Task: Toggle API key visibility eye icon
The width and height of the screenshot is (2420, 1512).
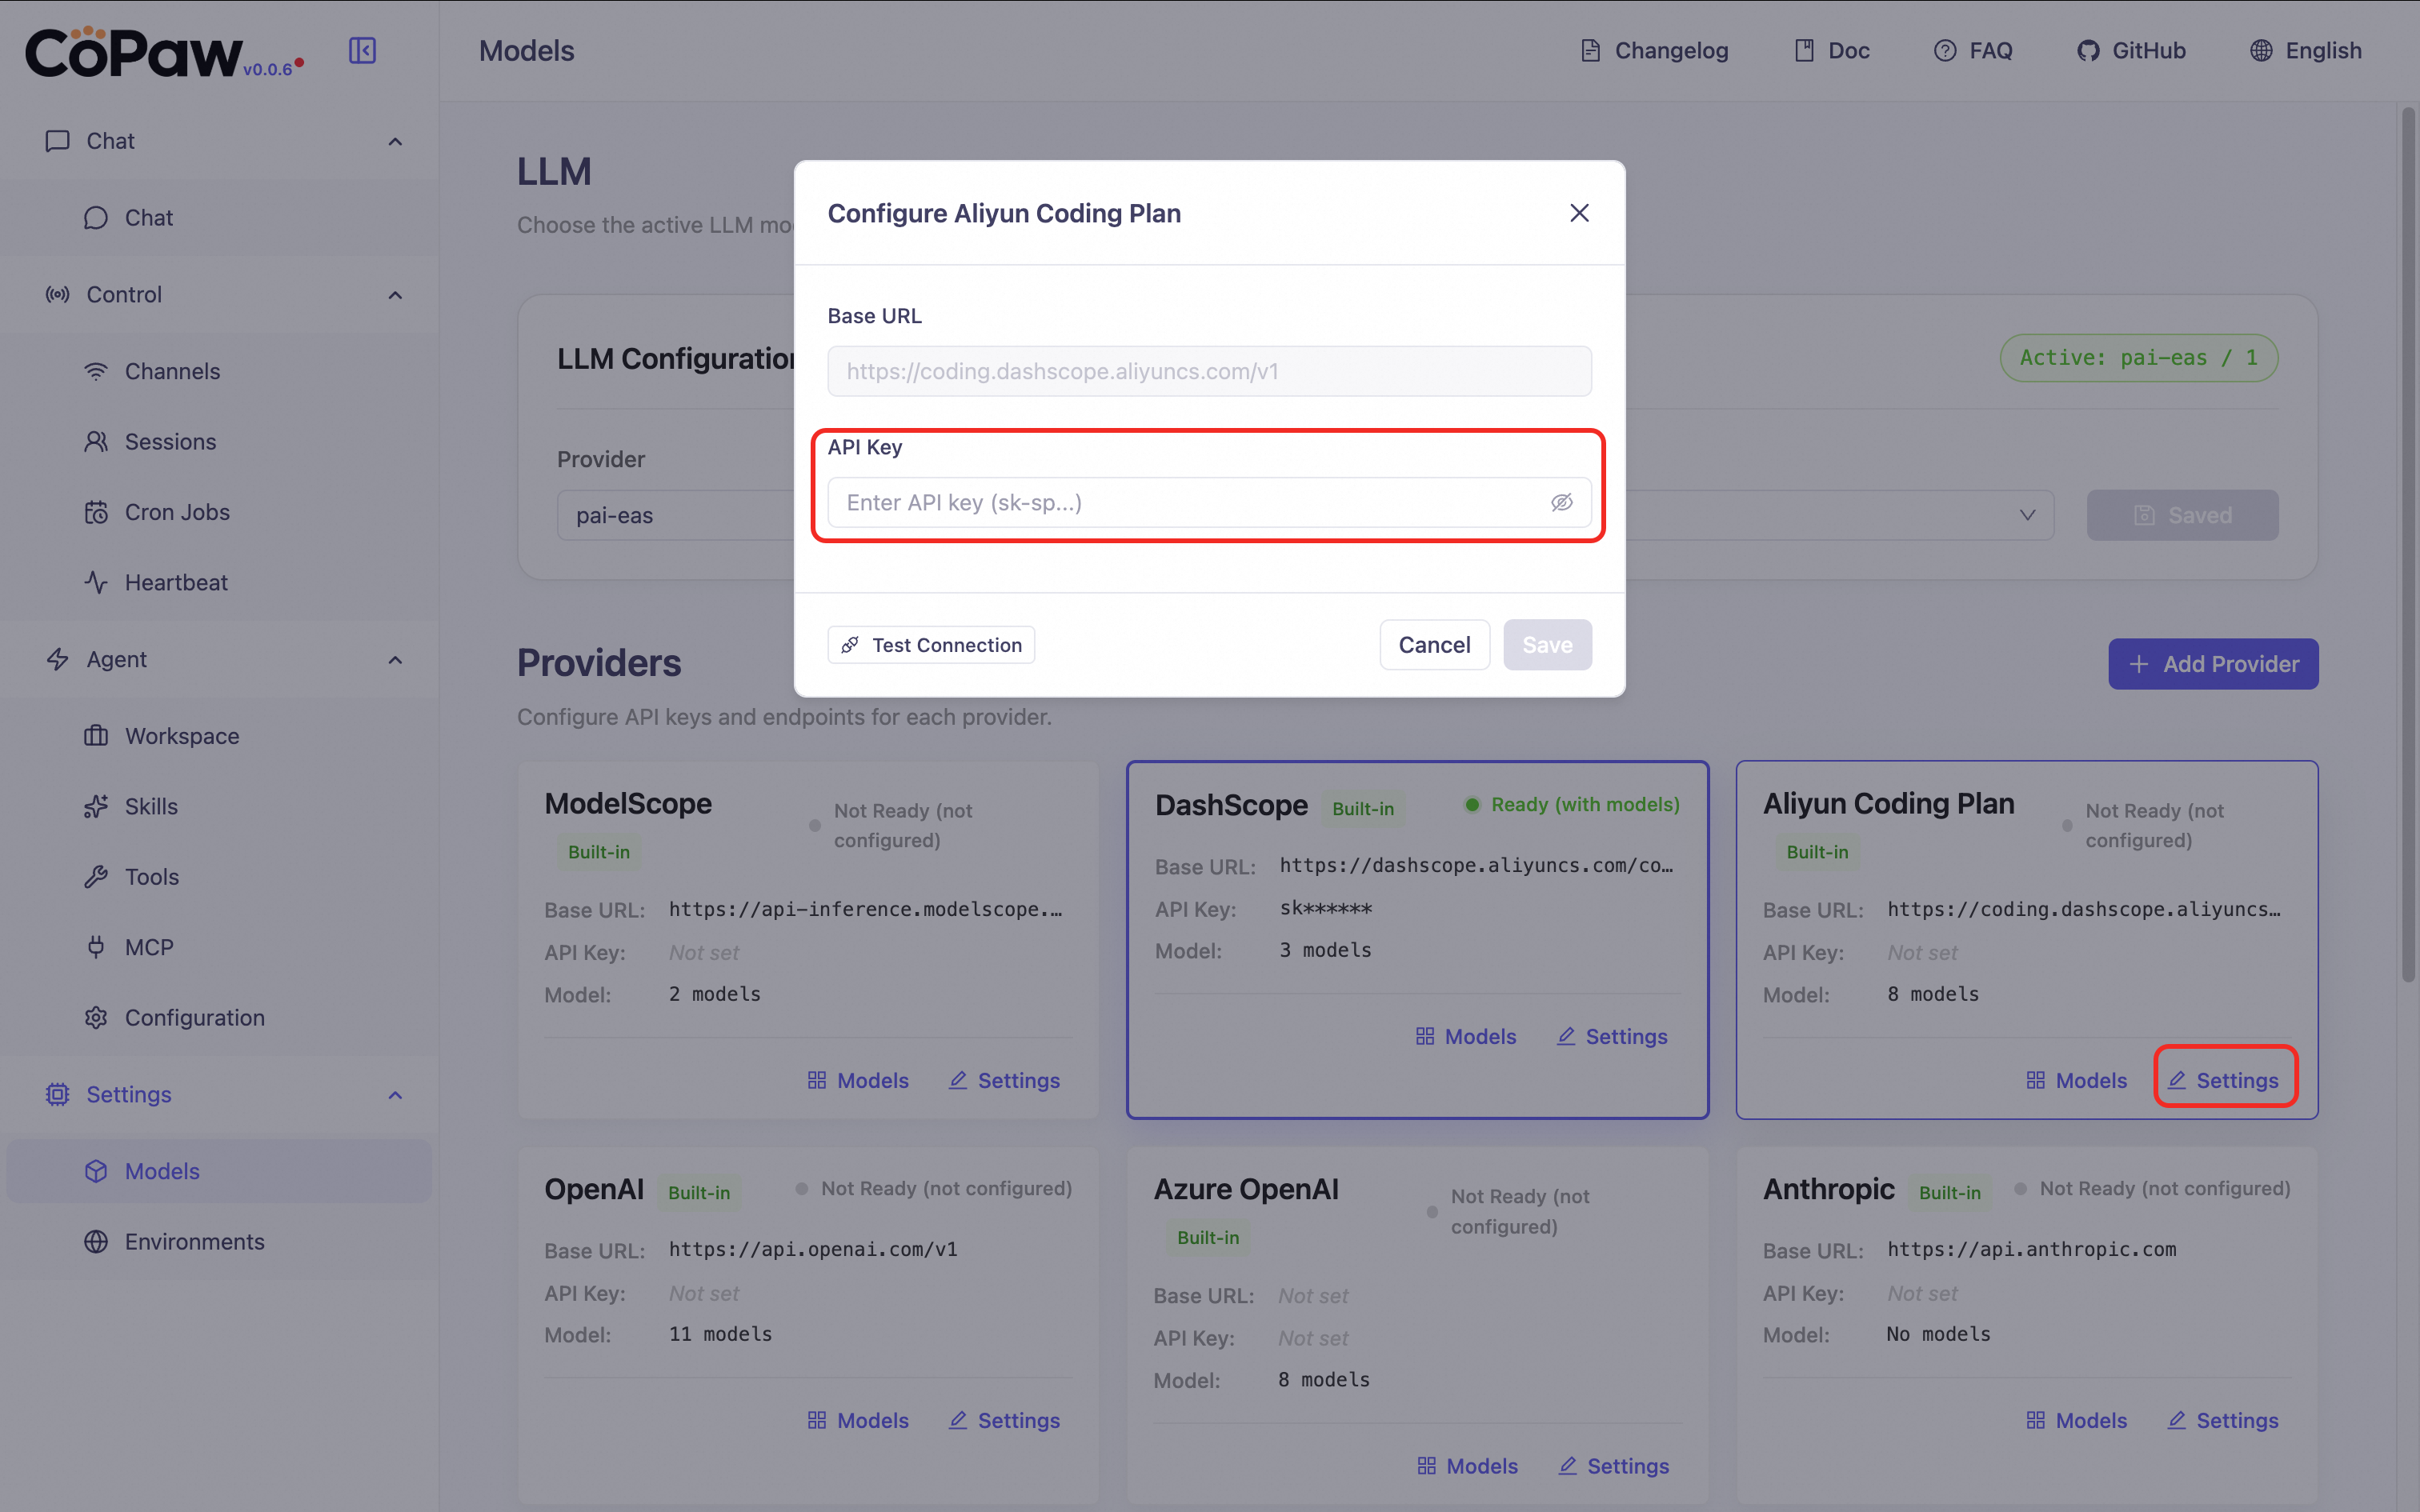Action: 1561,502
